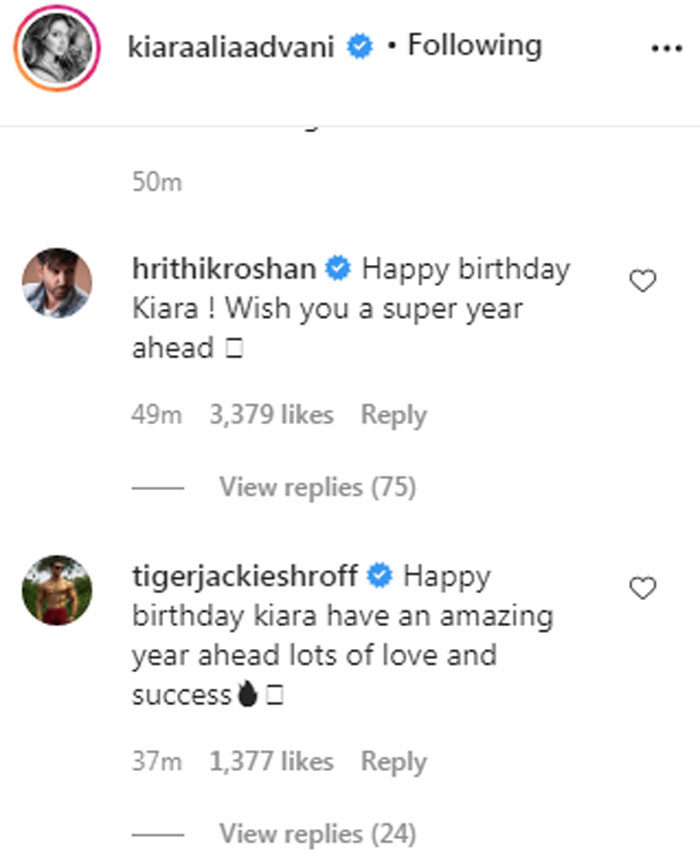
Task: Like hrithikroshan's birthday comment
Action: click(x=642, y=282)
